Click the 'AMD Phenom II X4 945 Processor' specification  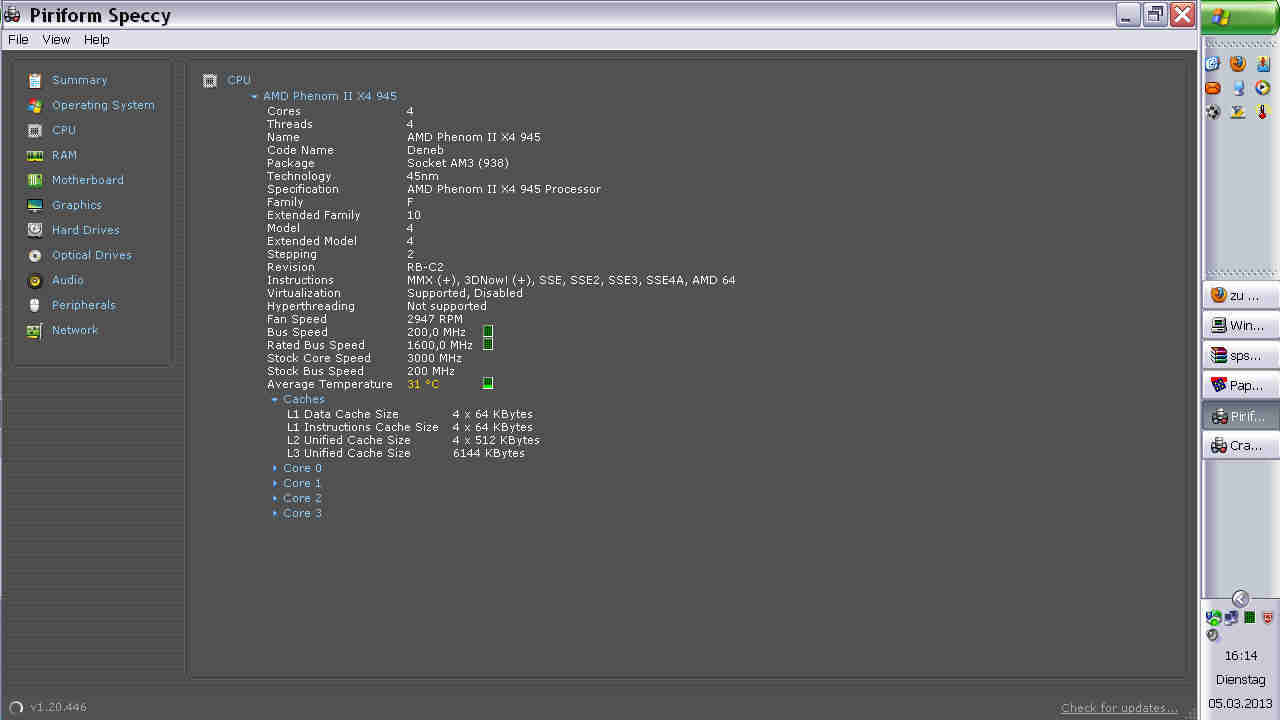click(504, 189)
